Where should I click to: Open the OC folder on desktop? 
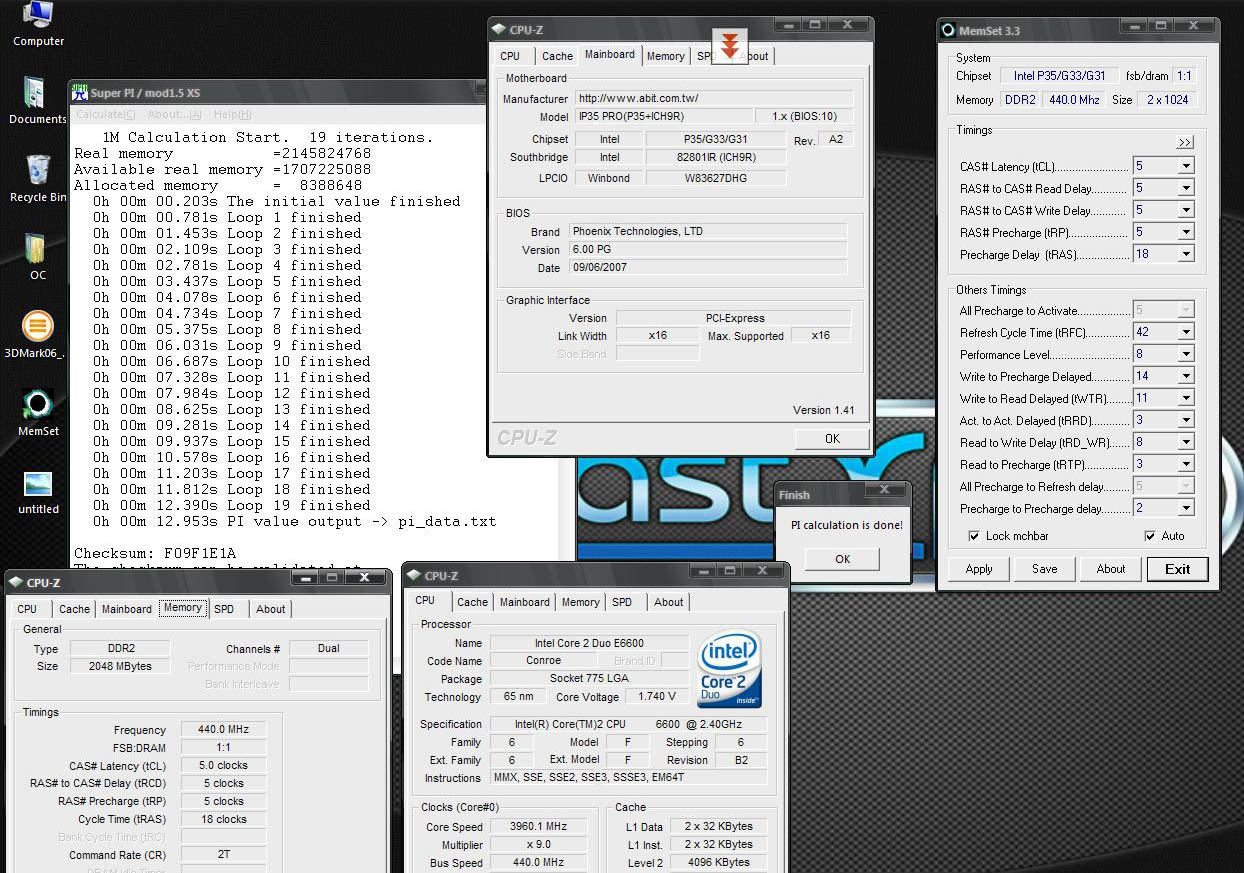[x=38, y=256]
